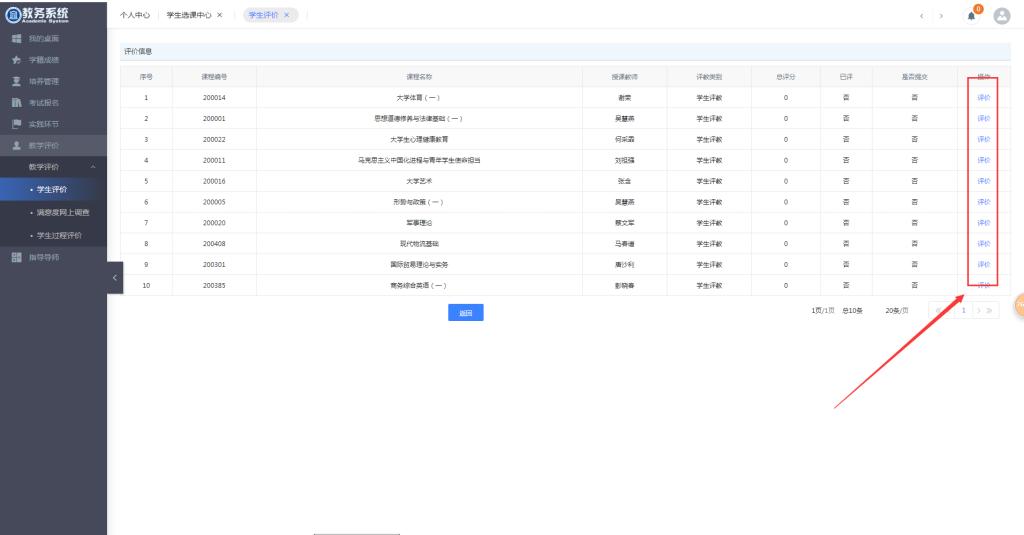Viewport: 1024px width, 535px height.
Task: Open 指导导师 sidebar icon
Action: (16, 257)
